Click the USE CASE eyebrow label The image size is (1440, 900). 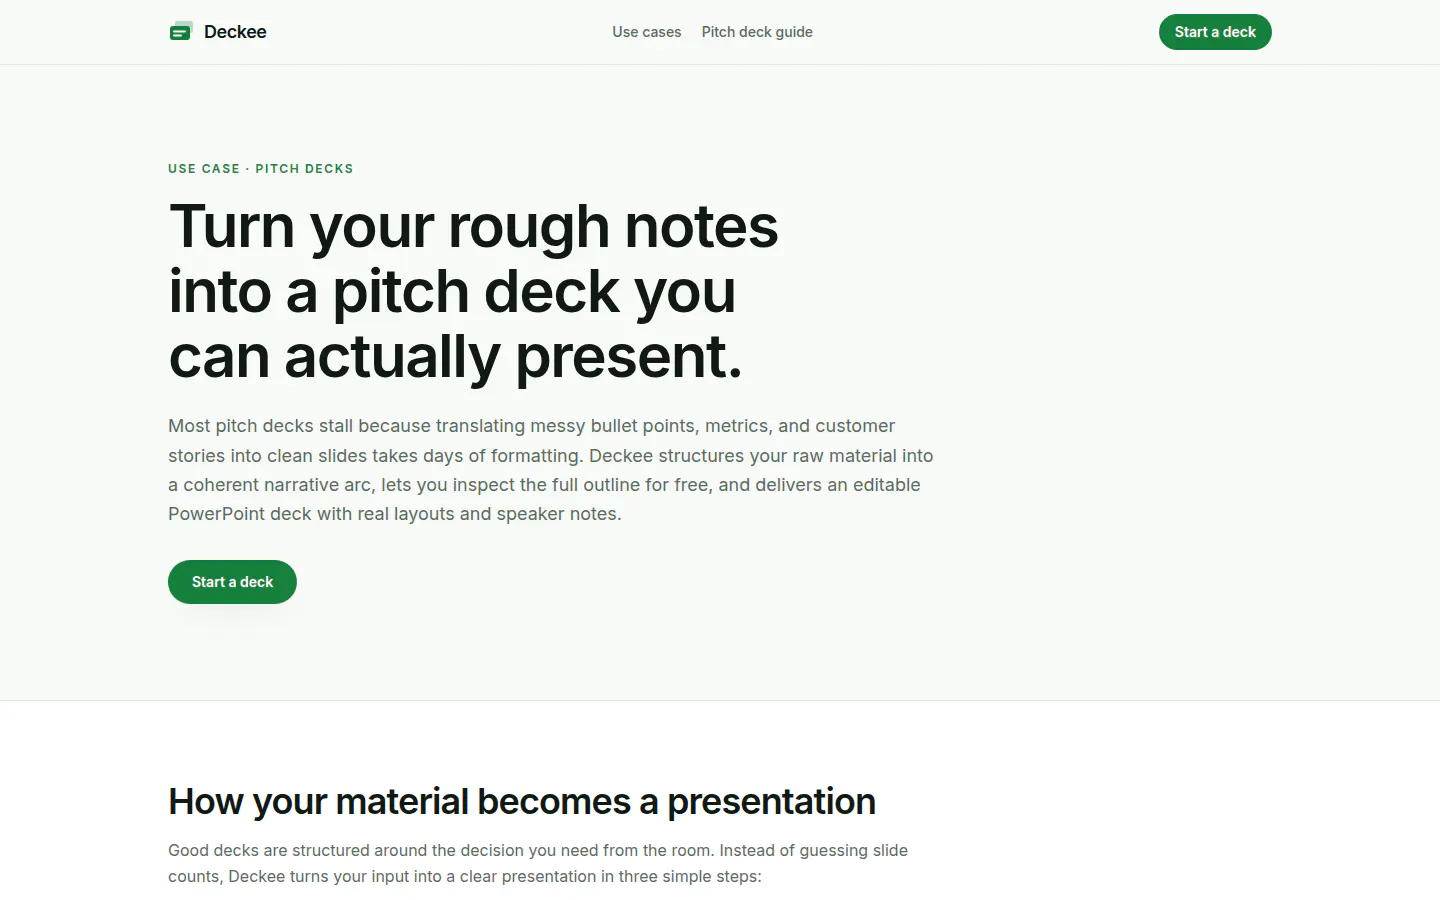[x=204, y=169]
